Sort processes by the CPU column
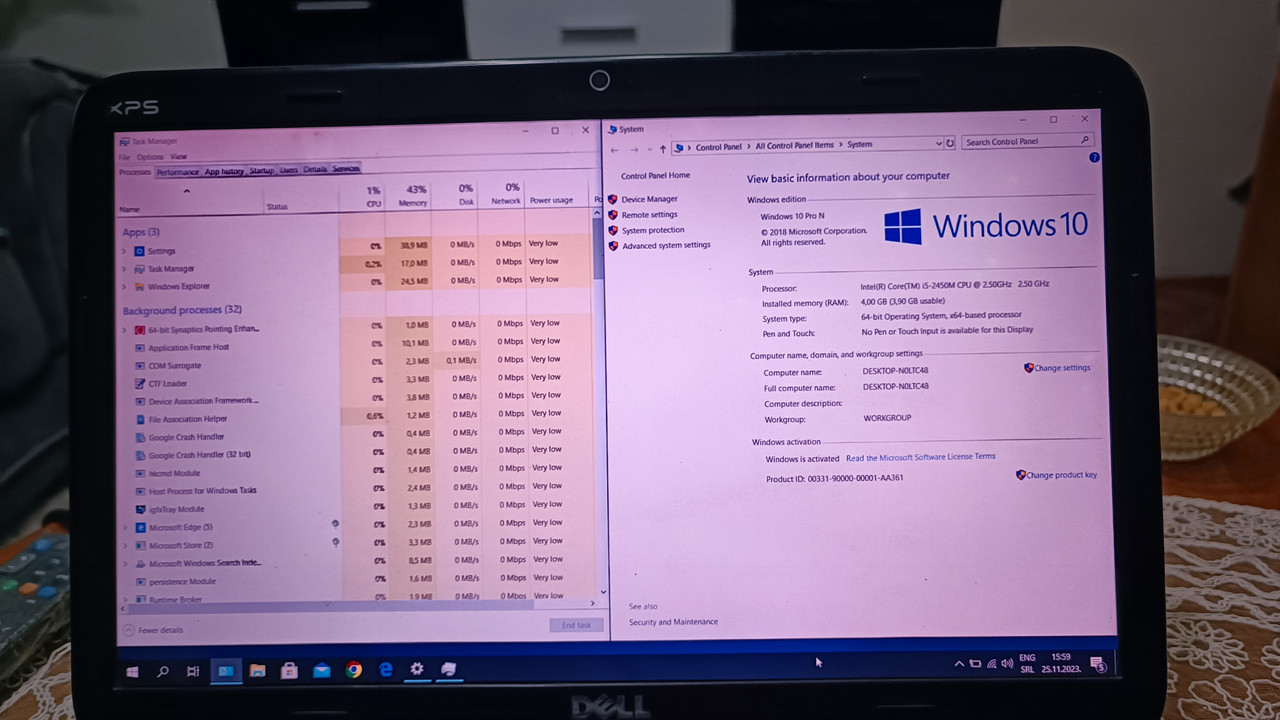Screen dimensions: 1280x720 click(x=373, y=196)
